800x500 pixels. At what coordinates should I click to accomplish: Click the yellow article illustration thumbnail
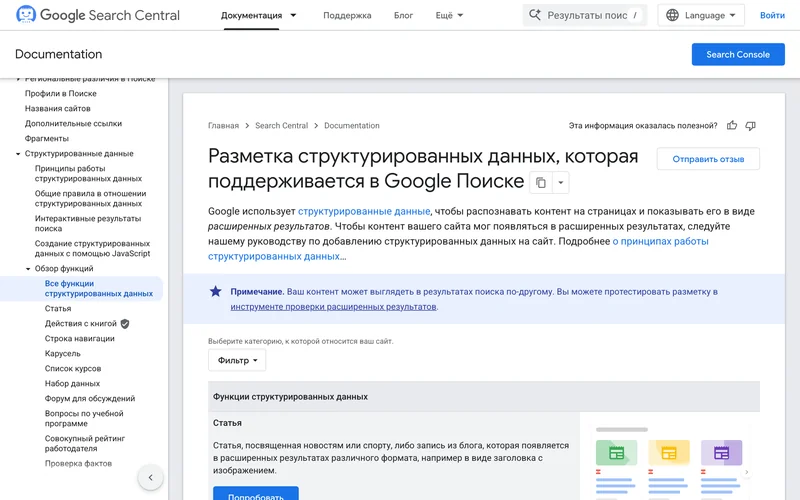(x=669, y=453)
